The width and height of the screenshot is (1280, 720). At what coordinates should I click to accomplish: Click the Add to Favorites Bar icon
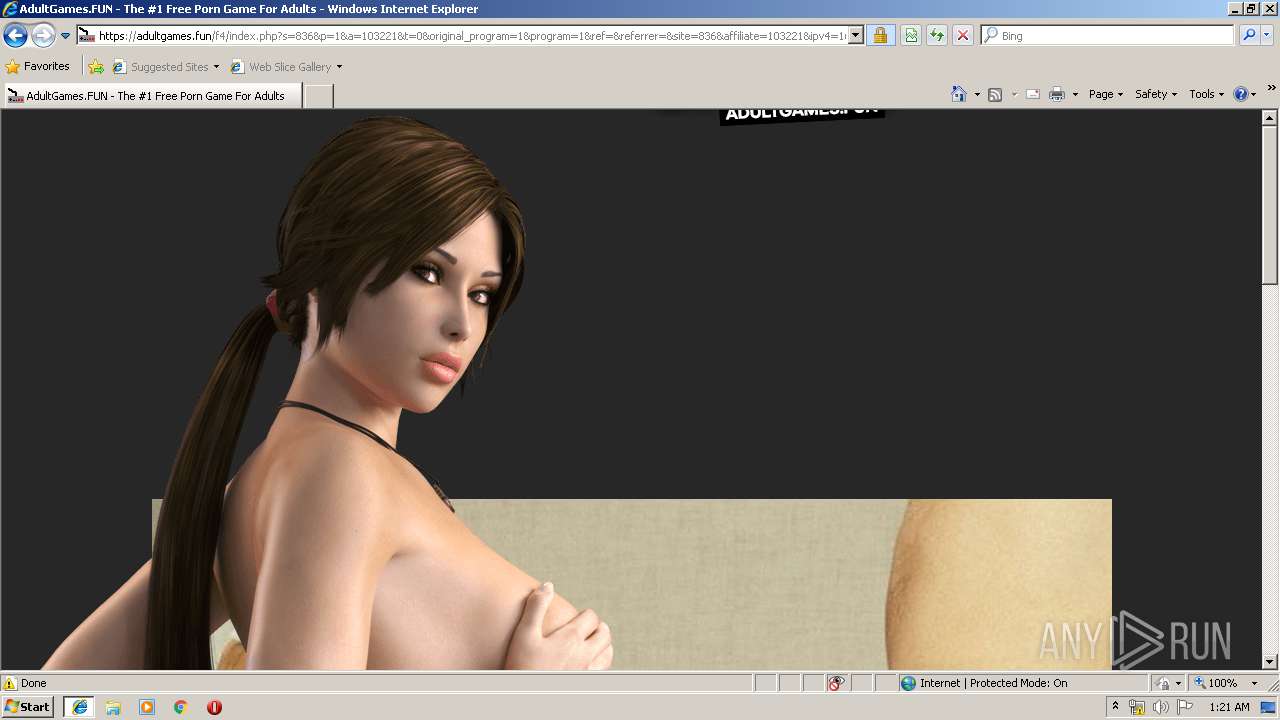96,67
